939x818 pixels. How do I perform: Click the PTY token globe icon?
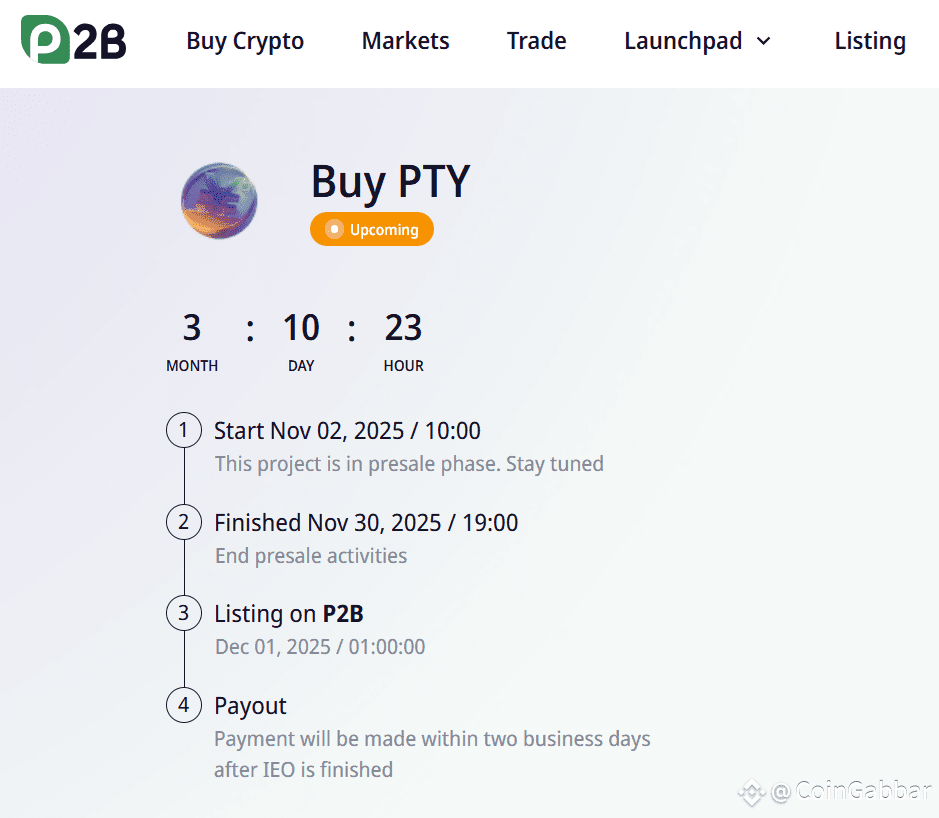click(219, 201)
